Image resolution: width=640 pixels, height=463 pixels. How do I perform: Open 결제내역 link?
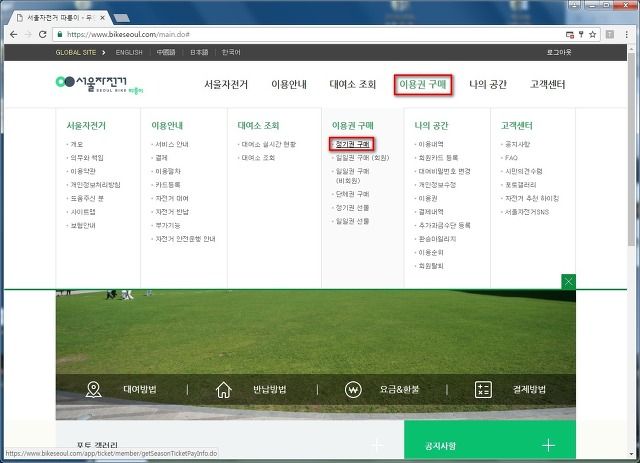tap(431, 212)
